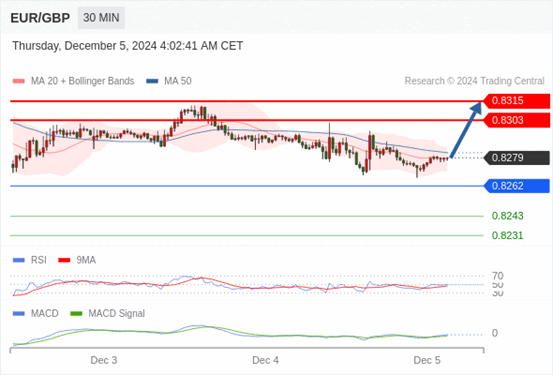Click the 30 MIN timeframe button
The width and height of the screenshot is (553, 375).
click(x=101, y=18)
